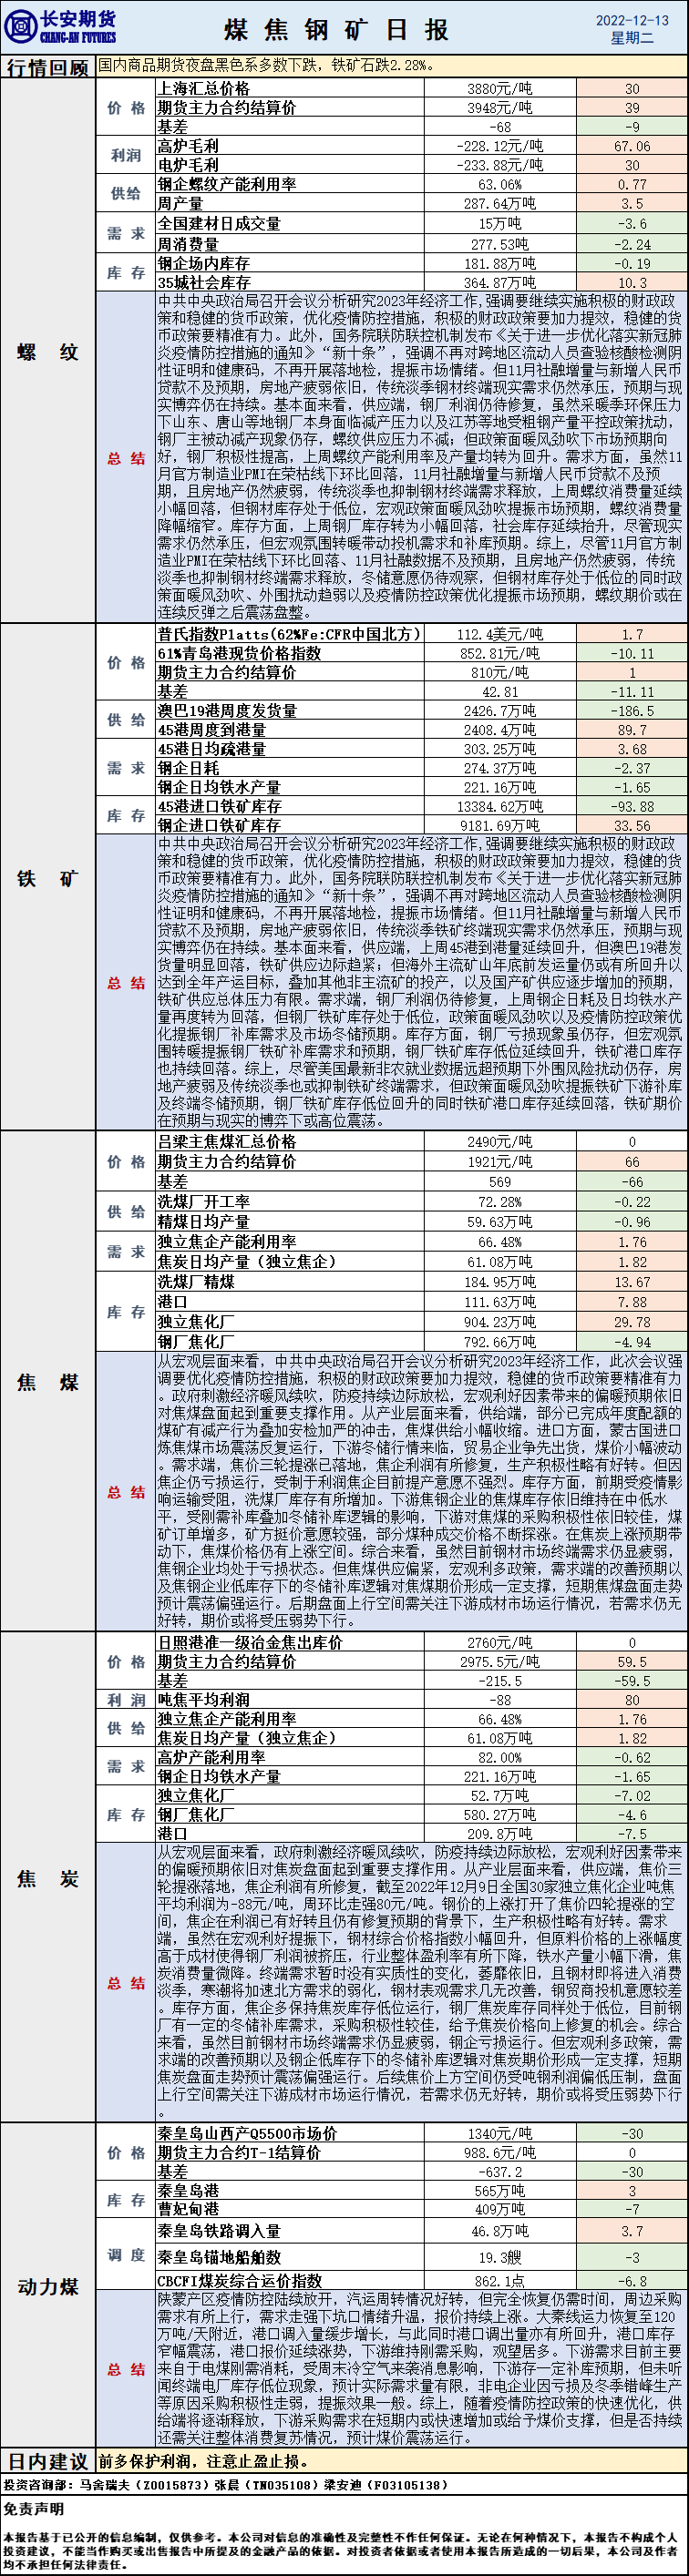Click the 周消费量 row label
689x2576 pixels.
187,243
